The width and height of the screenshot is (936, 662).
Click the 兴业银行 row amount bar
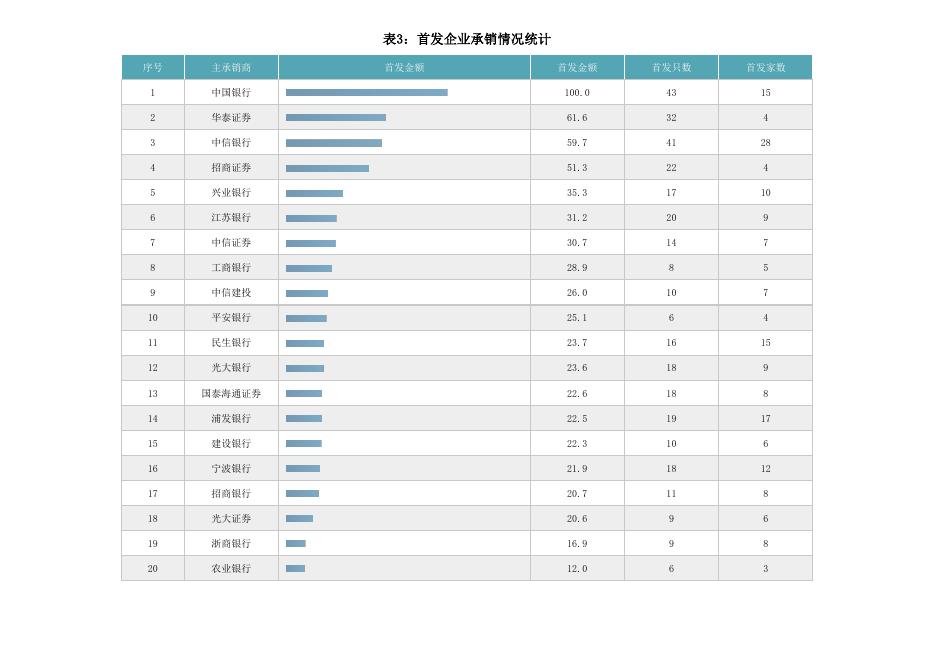[x=315, y=193]
